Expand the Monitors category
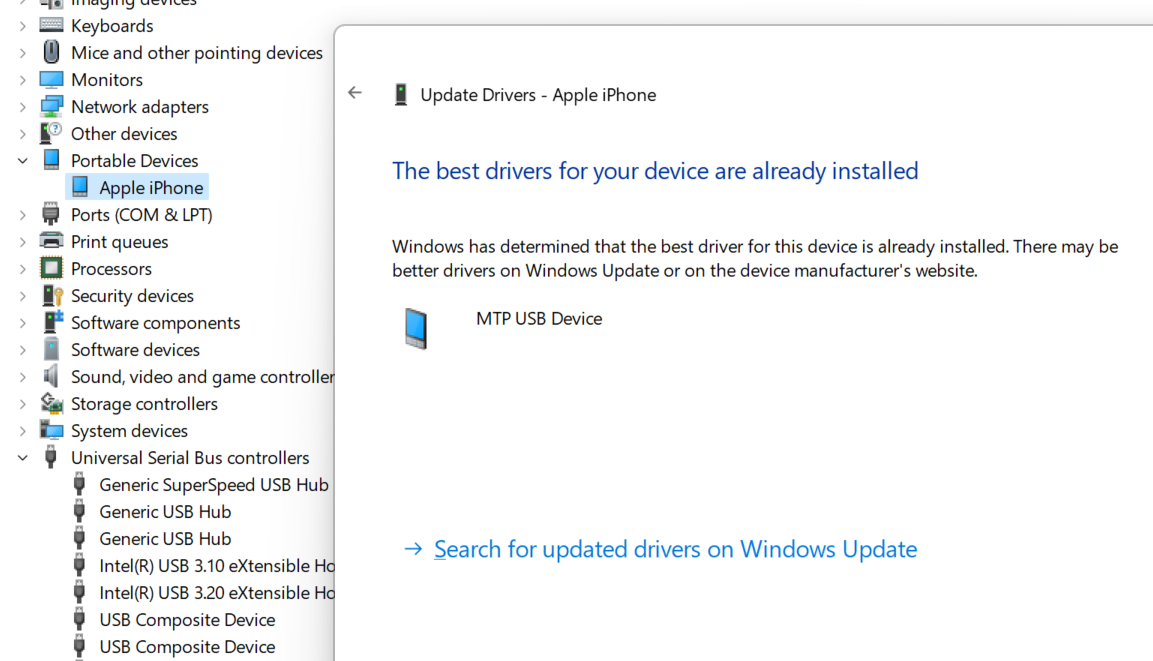This screenshot has width=1153, height=661. pyautogui.click(x=22, y=79)
